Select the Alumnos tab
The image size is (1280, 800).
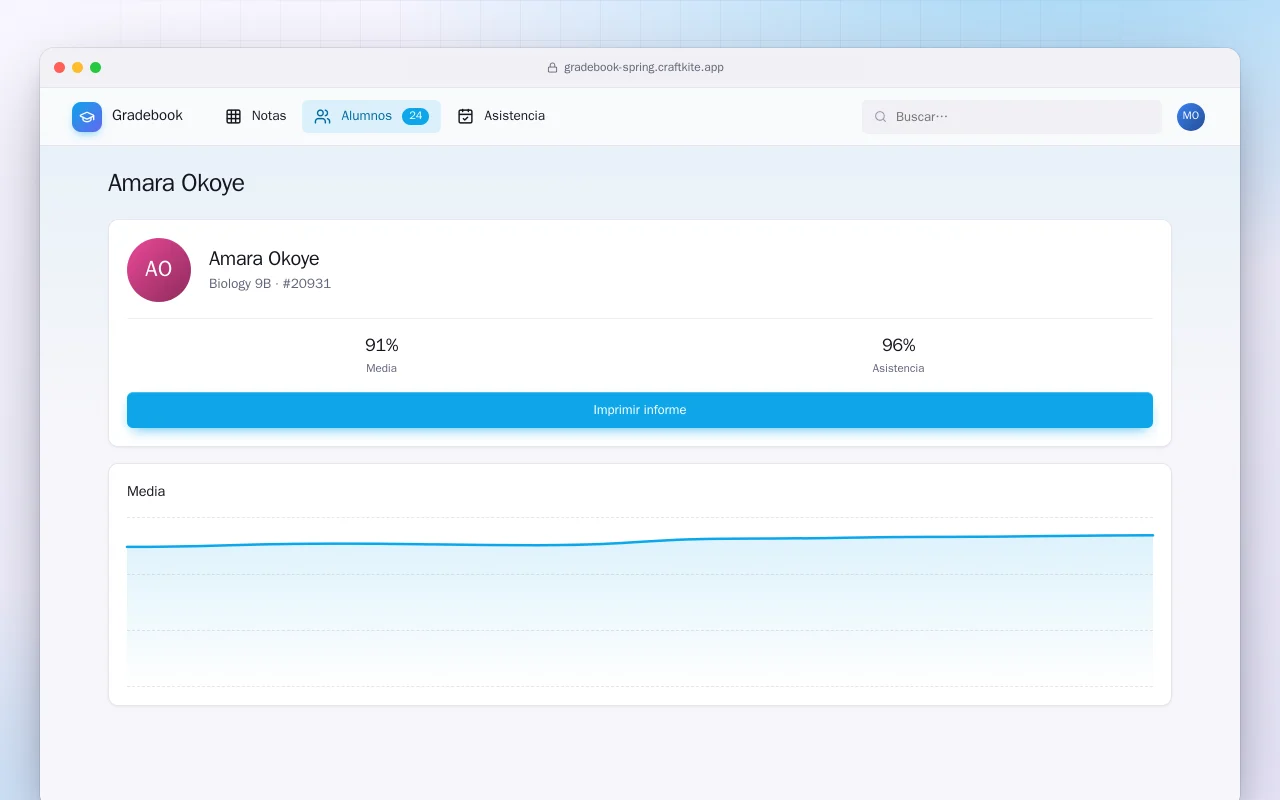tap(371, 116)
